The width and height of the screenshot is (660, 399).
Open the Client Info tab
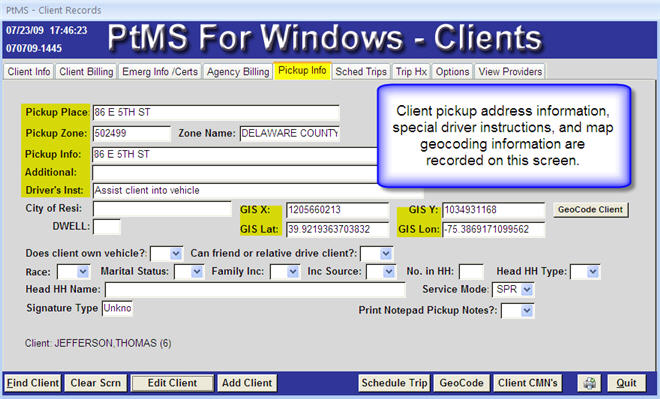point(29,72)
